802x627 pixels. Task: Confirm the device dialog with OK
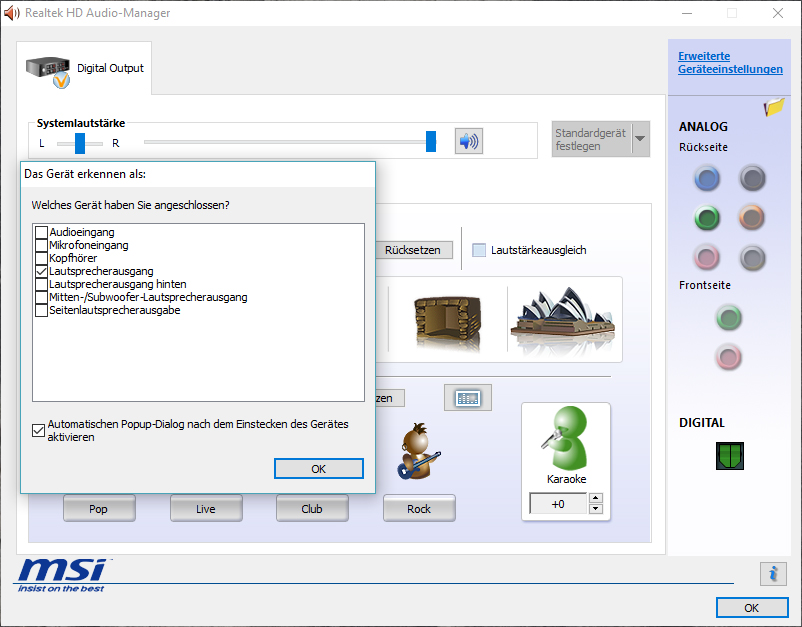pos(319,468)
